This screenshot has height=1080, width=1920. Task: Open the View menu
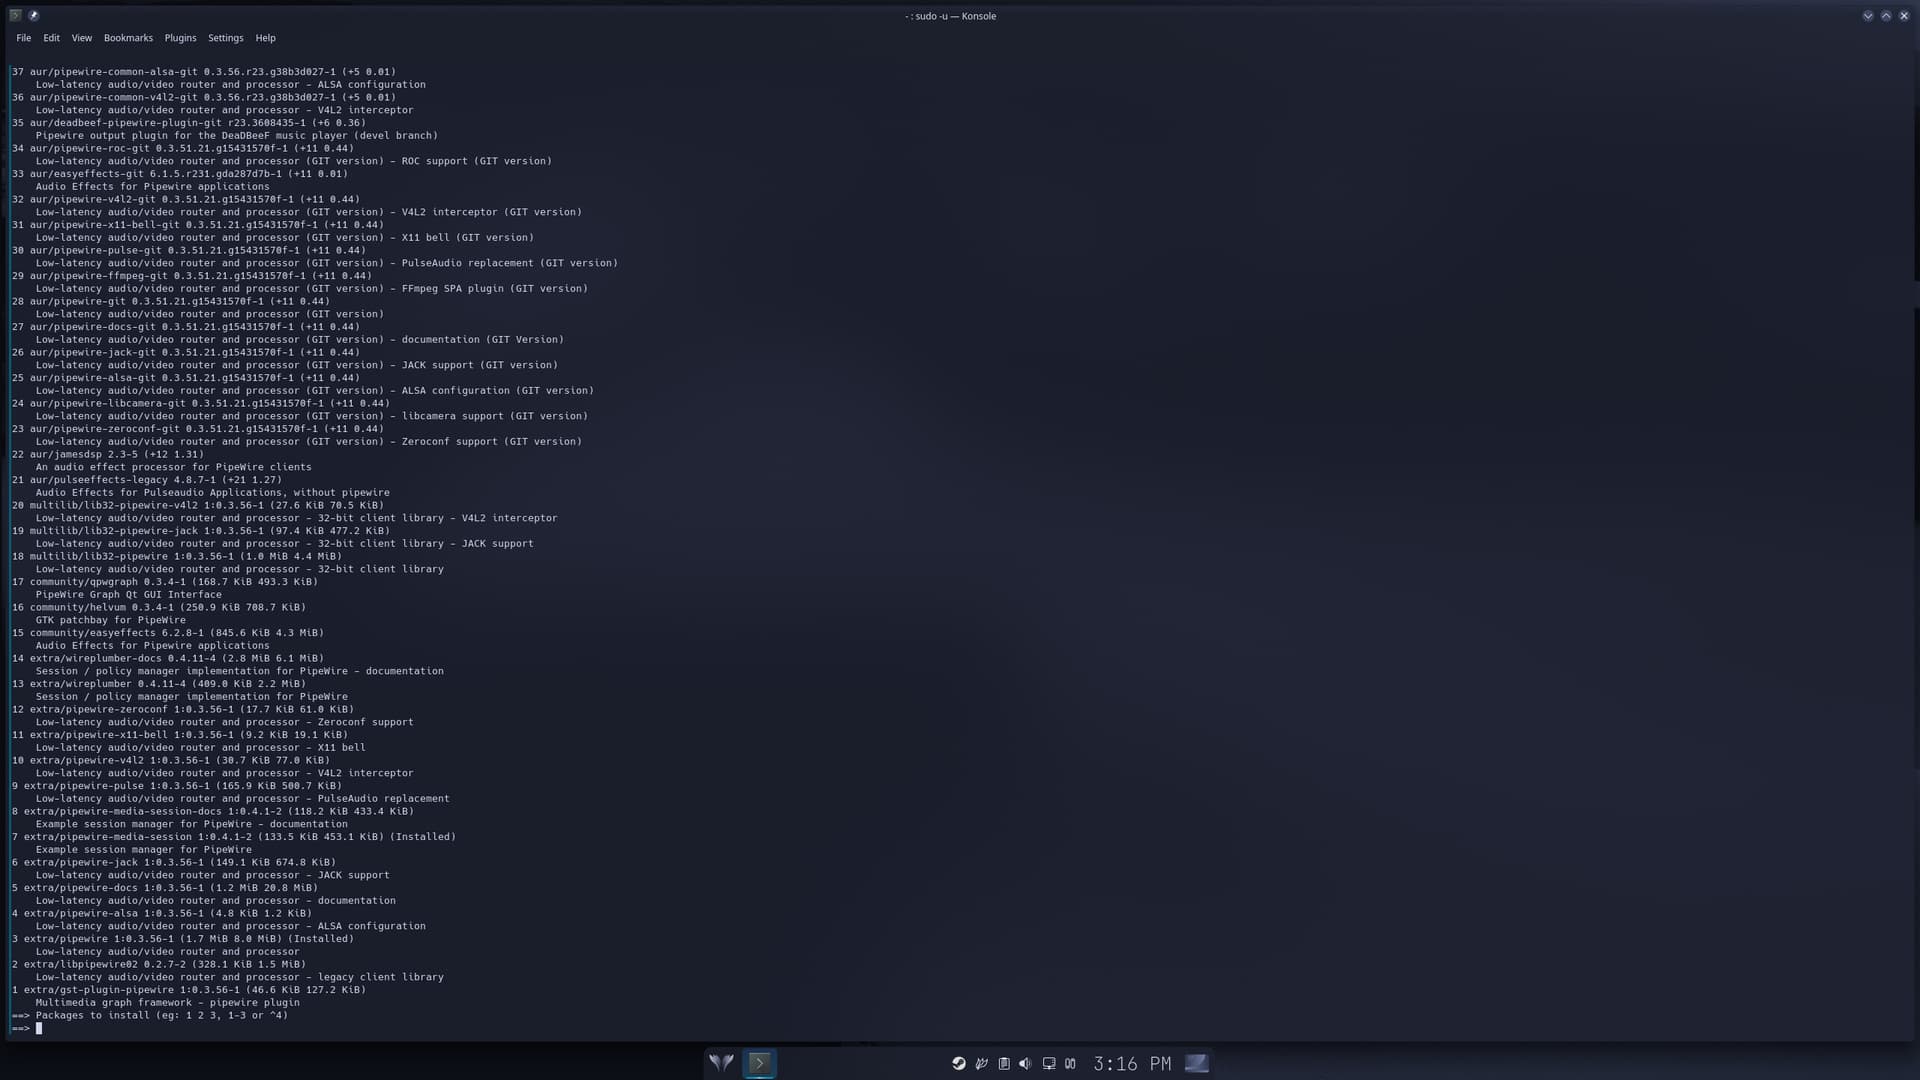point(81,37)
